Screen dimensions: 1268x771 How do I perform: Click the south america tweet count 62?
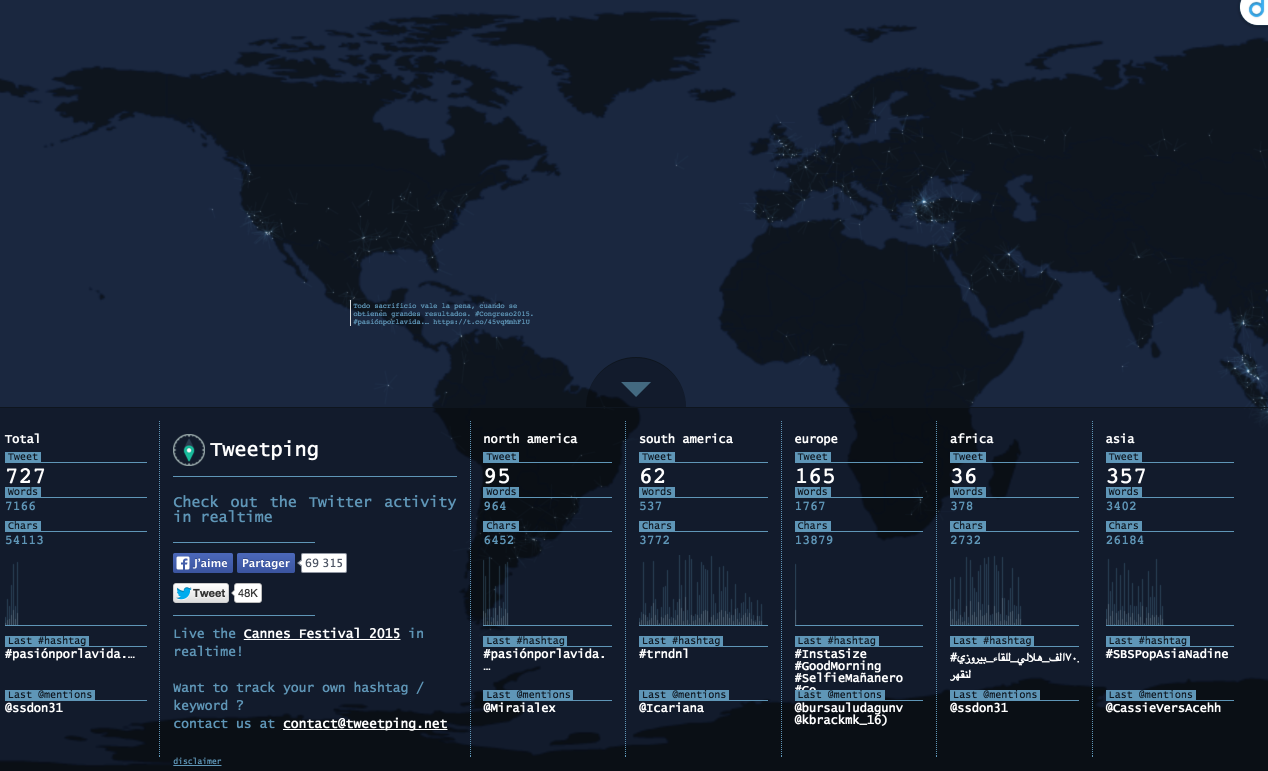click(x=653, y=476)
